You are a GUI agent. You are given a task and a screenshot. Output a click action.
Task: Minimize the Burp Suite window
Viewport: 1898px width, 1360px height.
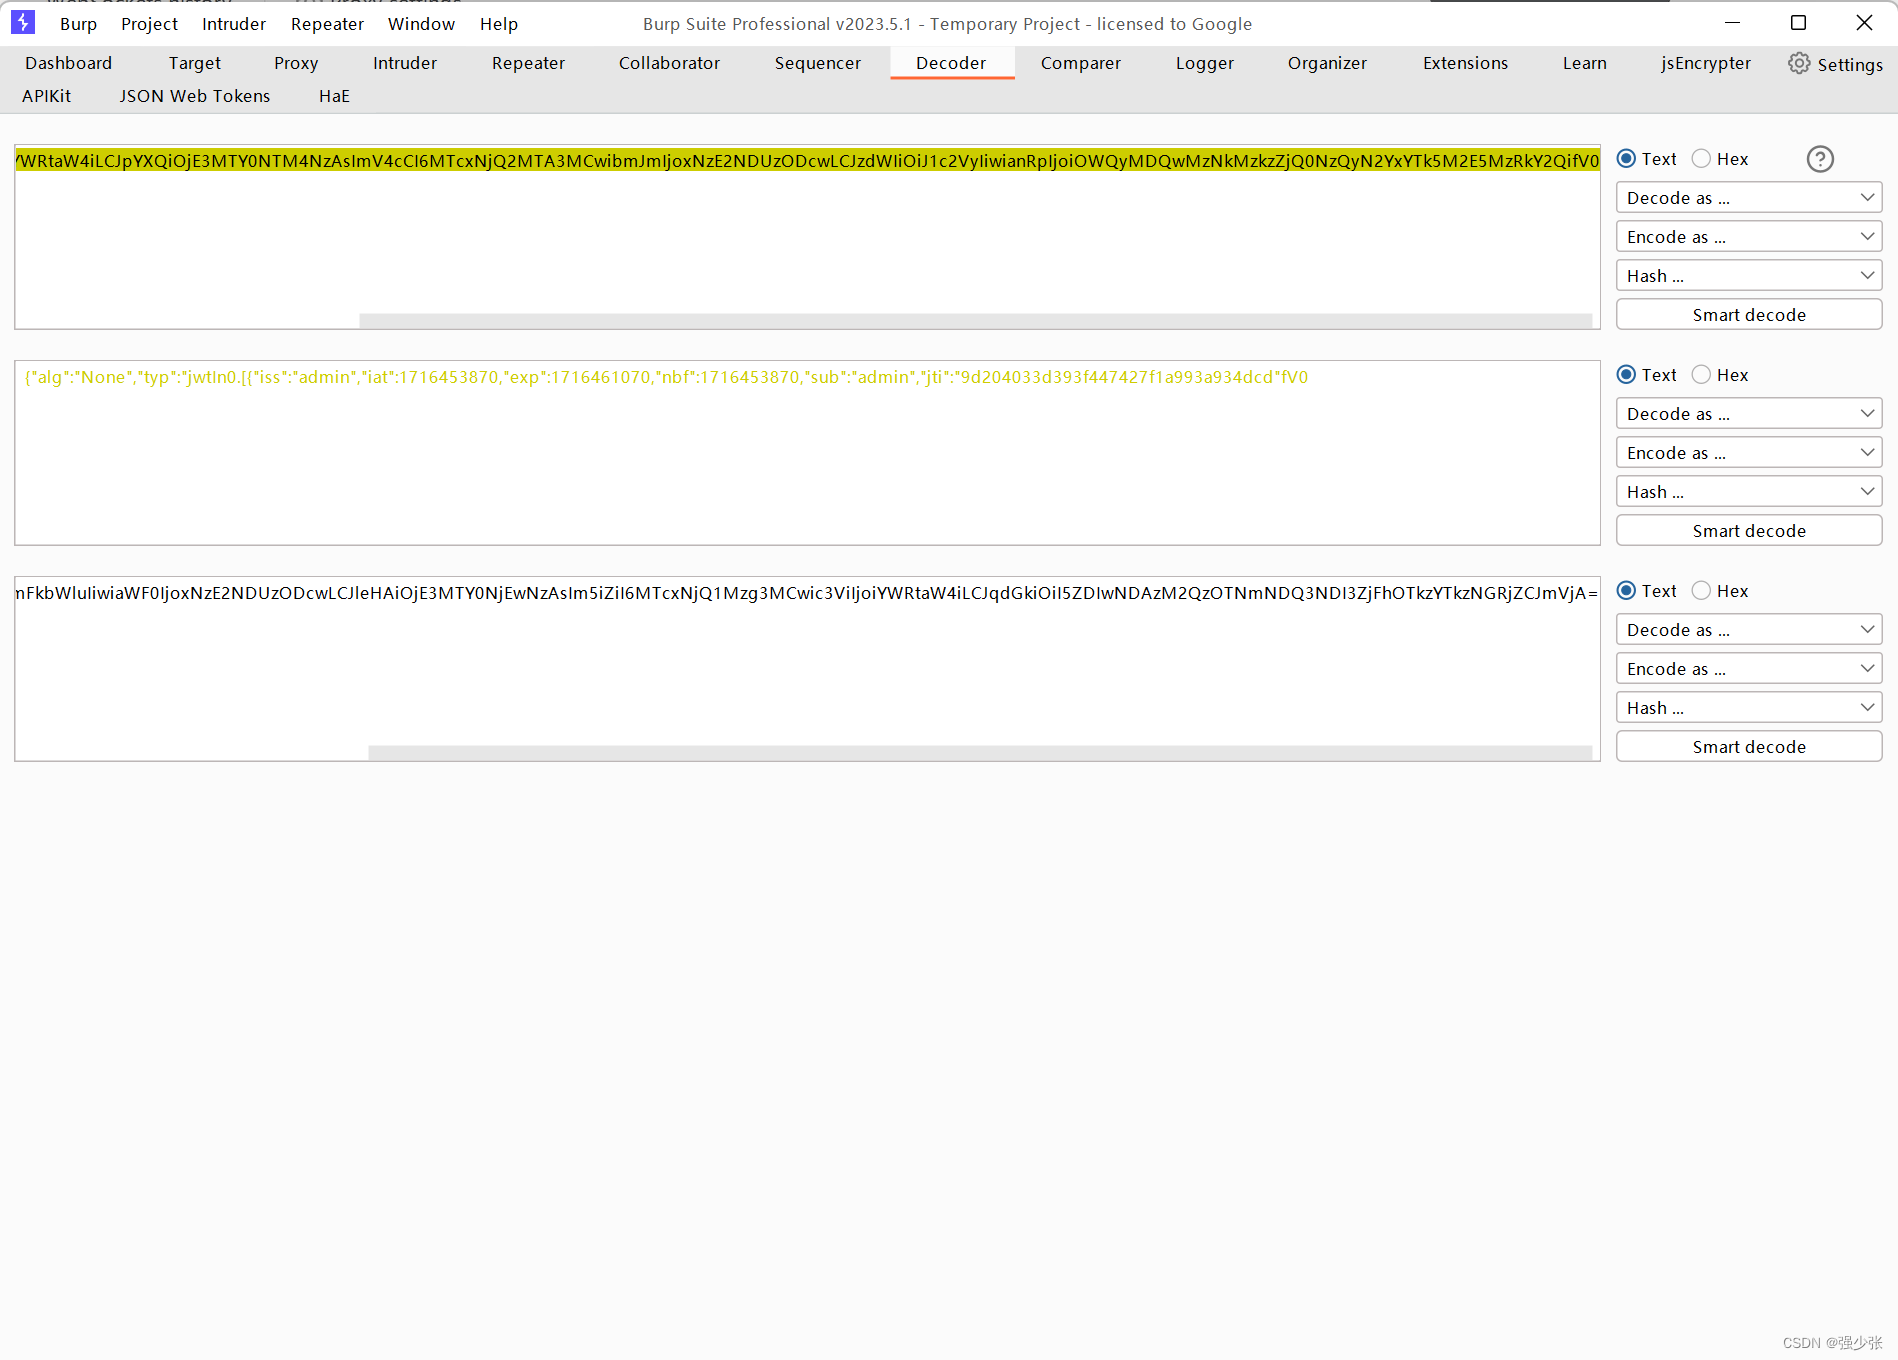(1733, 22)
